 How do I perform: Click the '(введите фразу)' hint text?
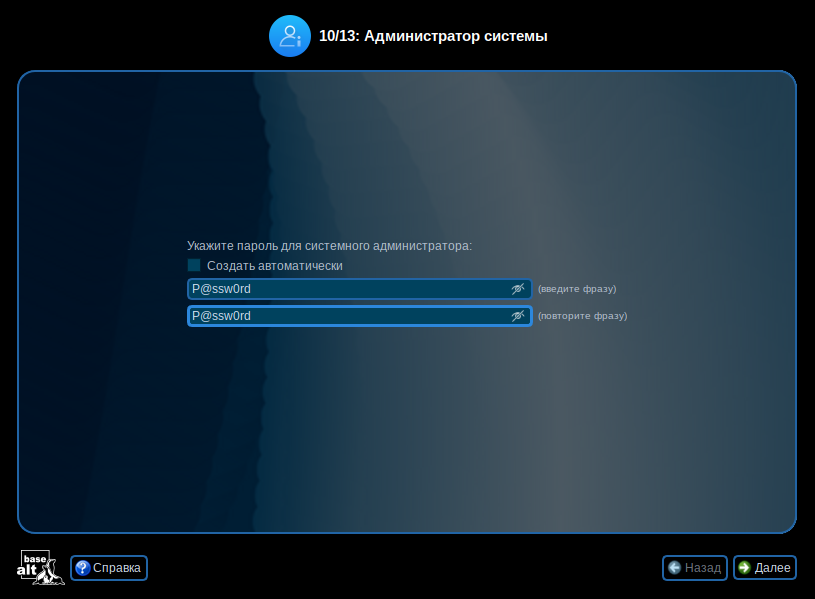[577, 289]
